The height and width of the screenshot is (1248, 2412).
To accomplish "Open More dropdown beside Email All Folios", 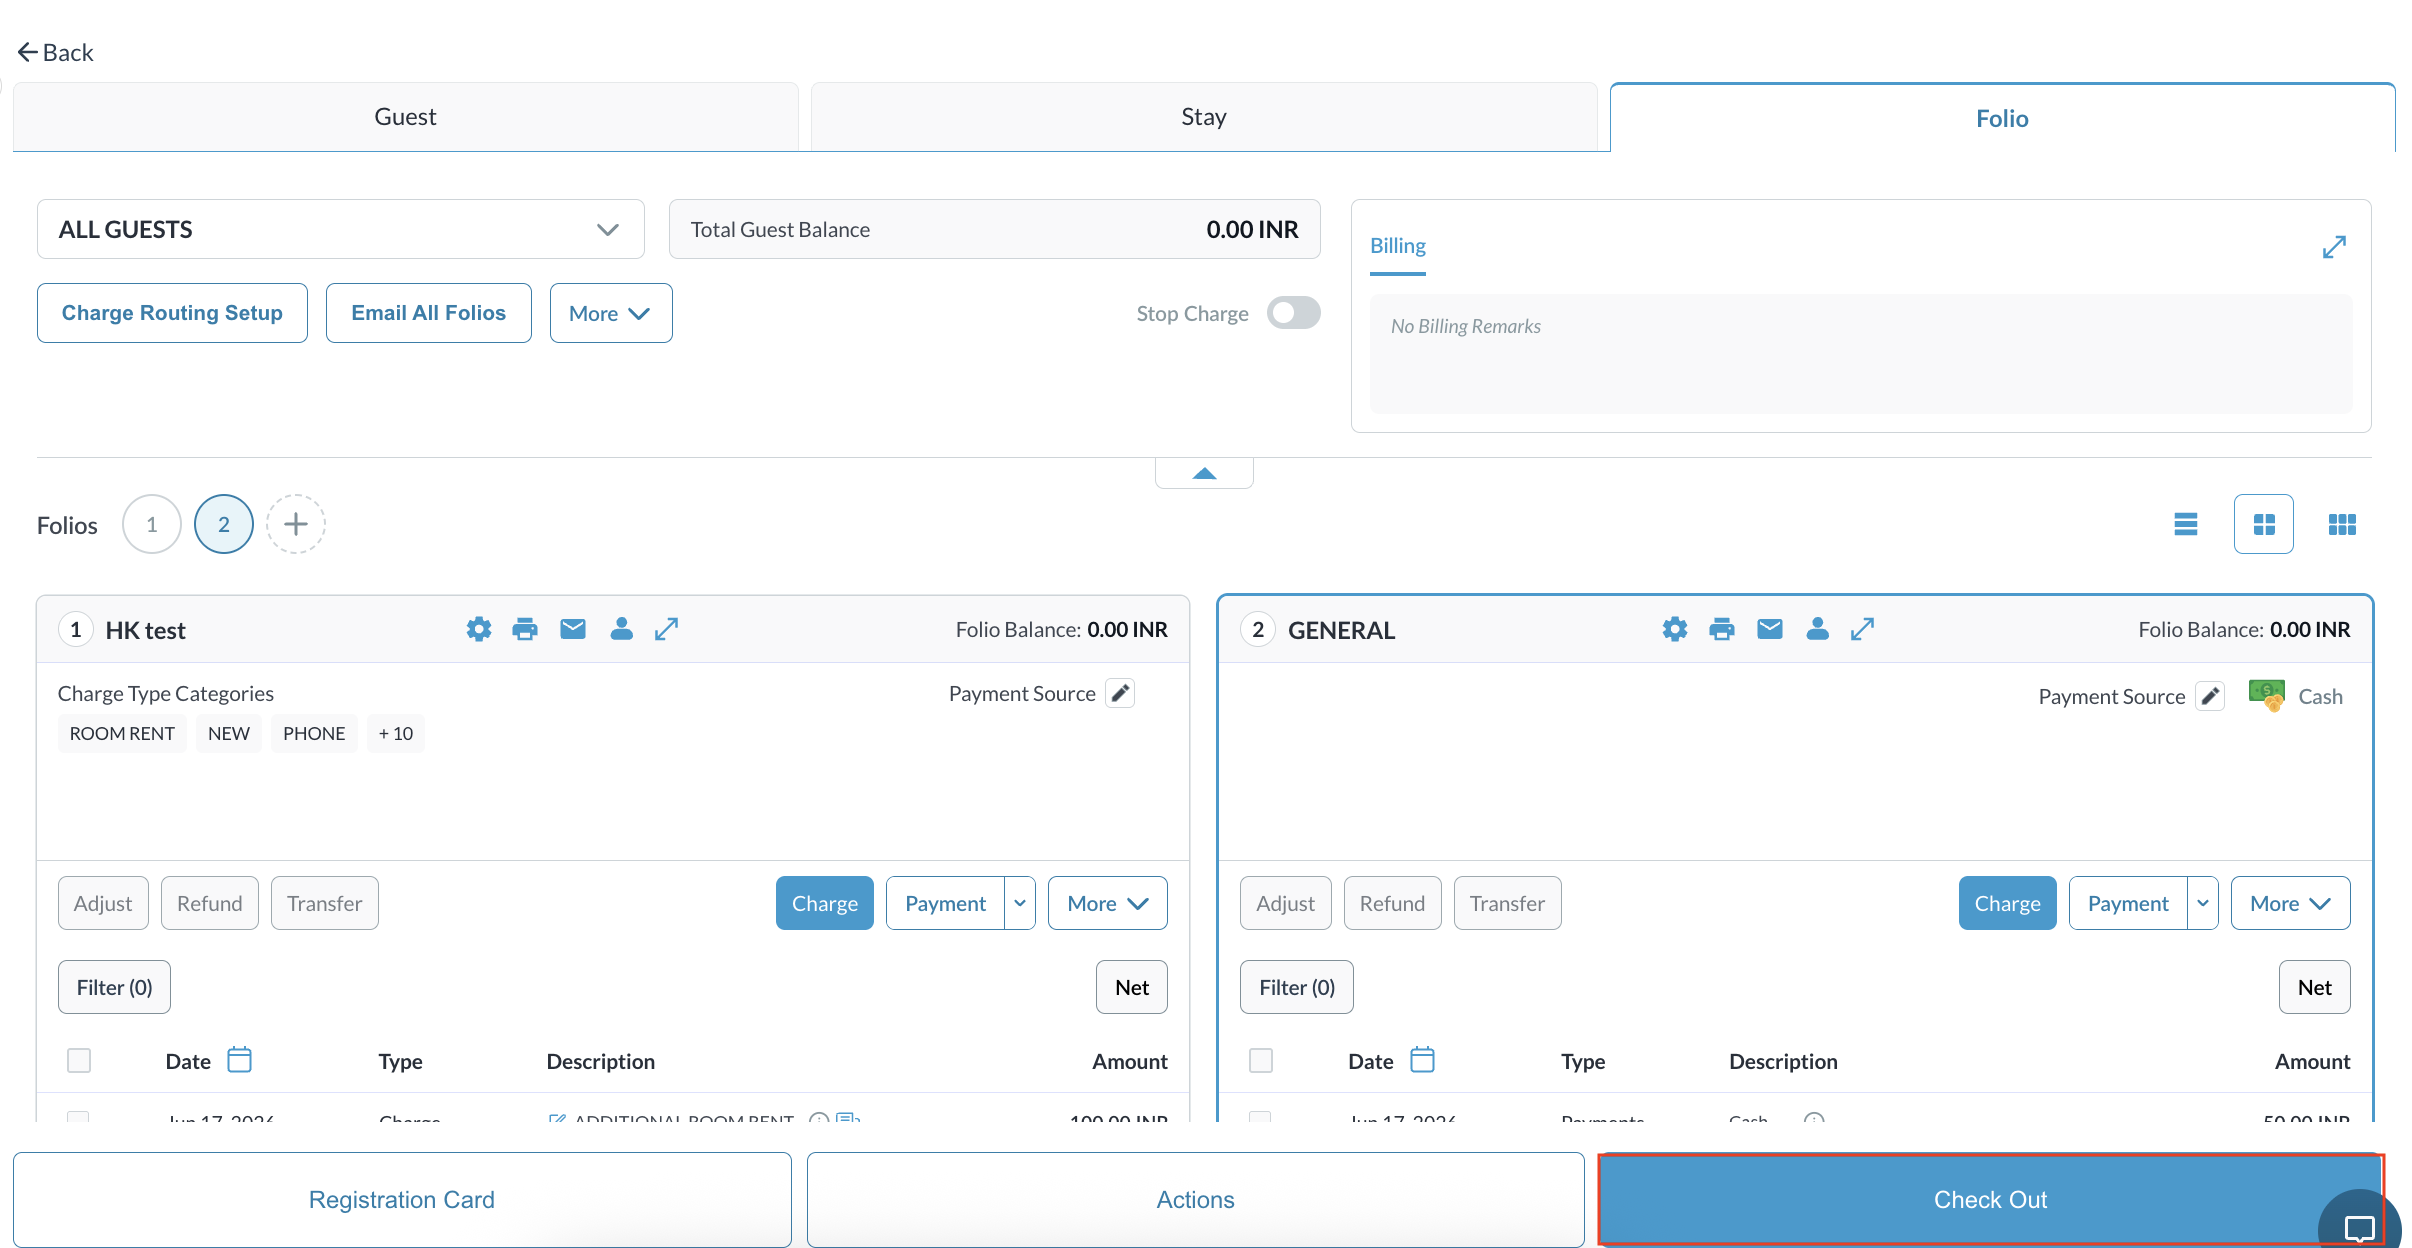I will (611, 313).
